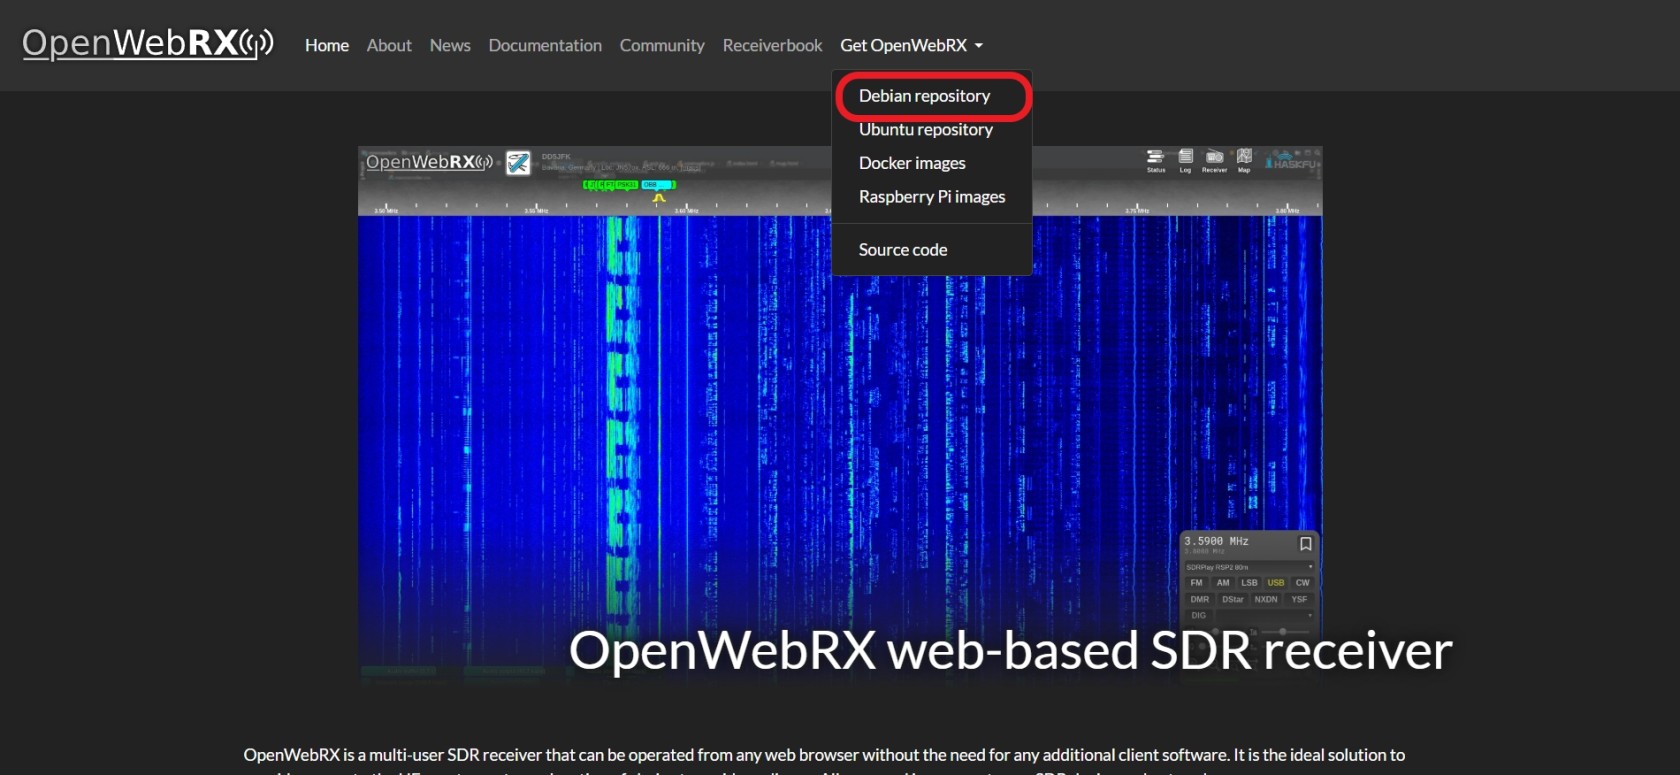The image size is (1680, 775).
Task: Select NXDN mode in the receiver panel
Action: click(1266, 599)
